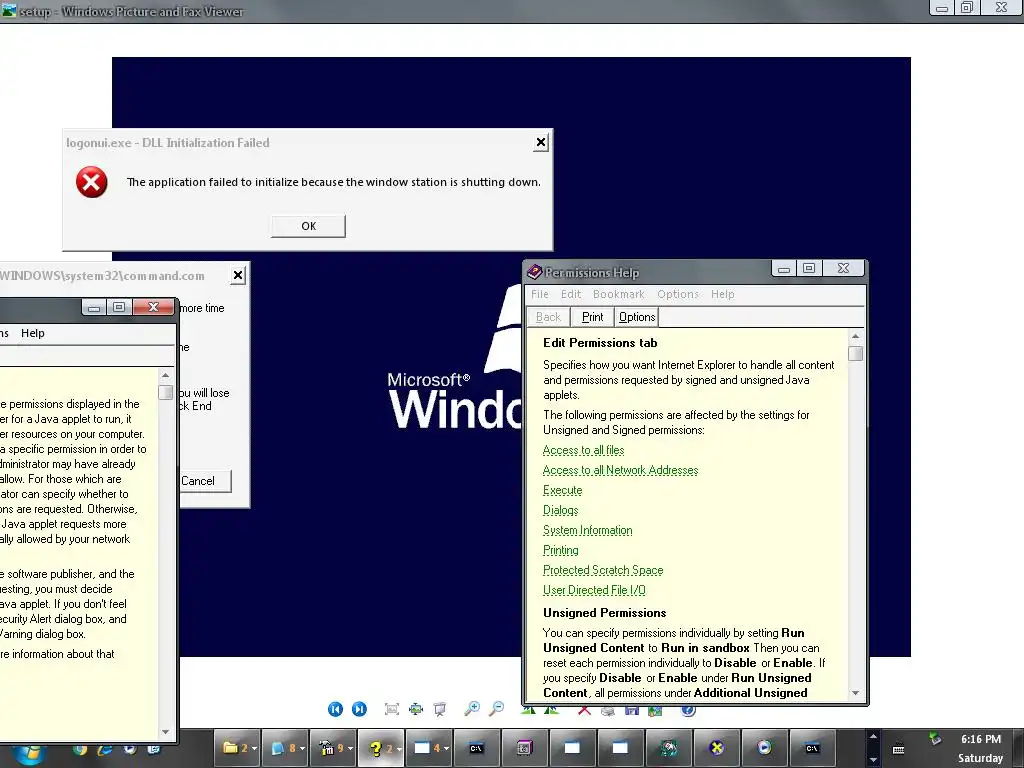Image resolution: width=1024 pixels, height=768 pixels.
Task: Click the blue help icon in viewer toolbar
Action: pos(688,711)
